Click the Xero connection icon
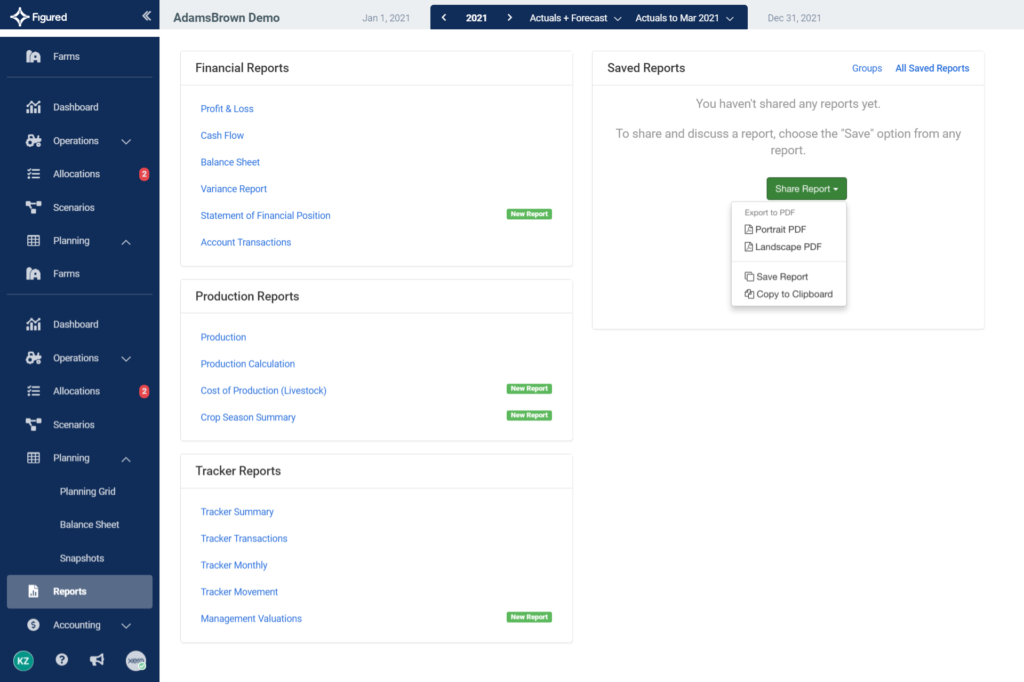Screen dimensions: 1024x682 point(136,660)
